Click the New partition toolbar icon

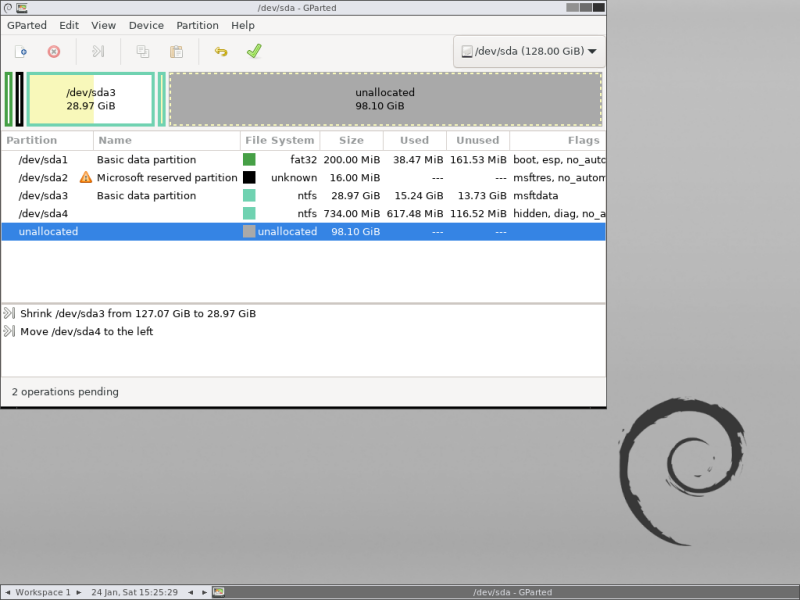(21, 52)
